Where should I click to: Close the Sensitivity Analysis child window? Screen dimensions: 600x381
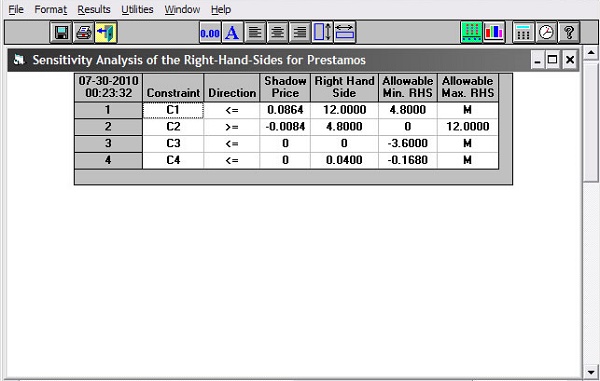point(570,60)
